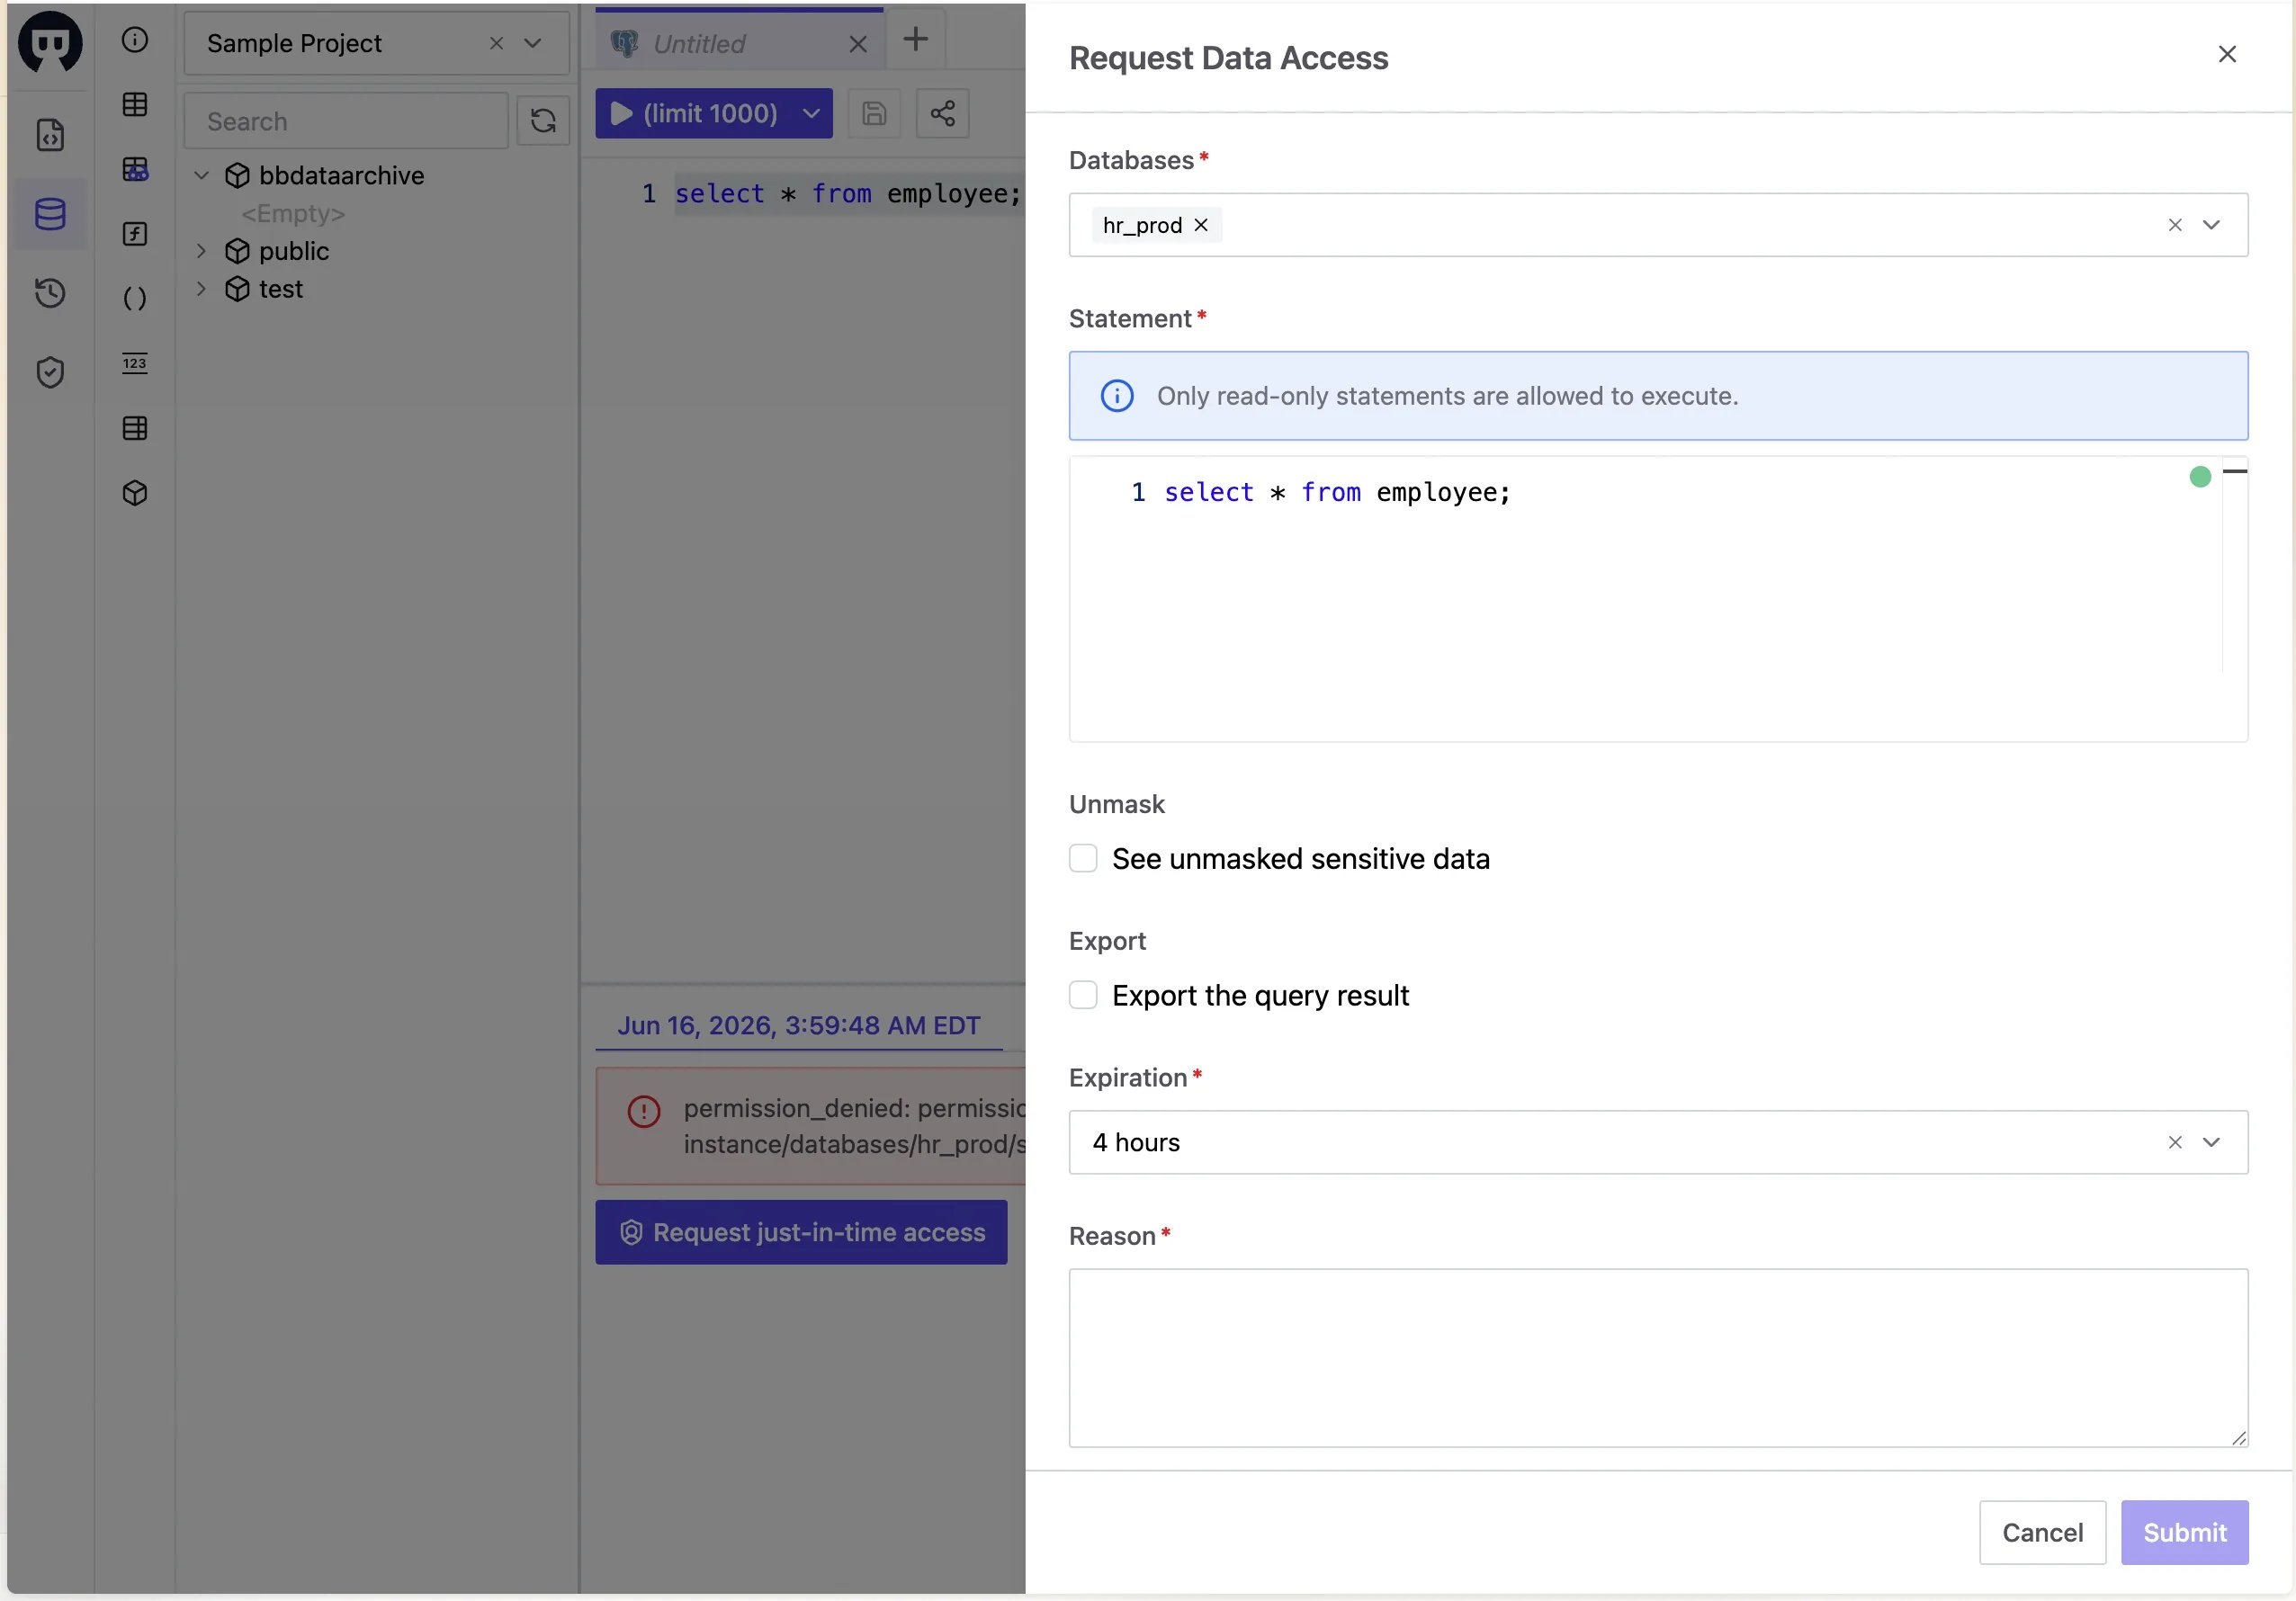Click the info icon in read-only notice
The width and height of the screenshot is (2296, 1601).
pos(1117,396)
